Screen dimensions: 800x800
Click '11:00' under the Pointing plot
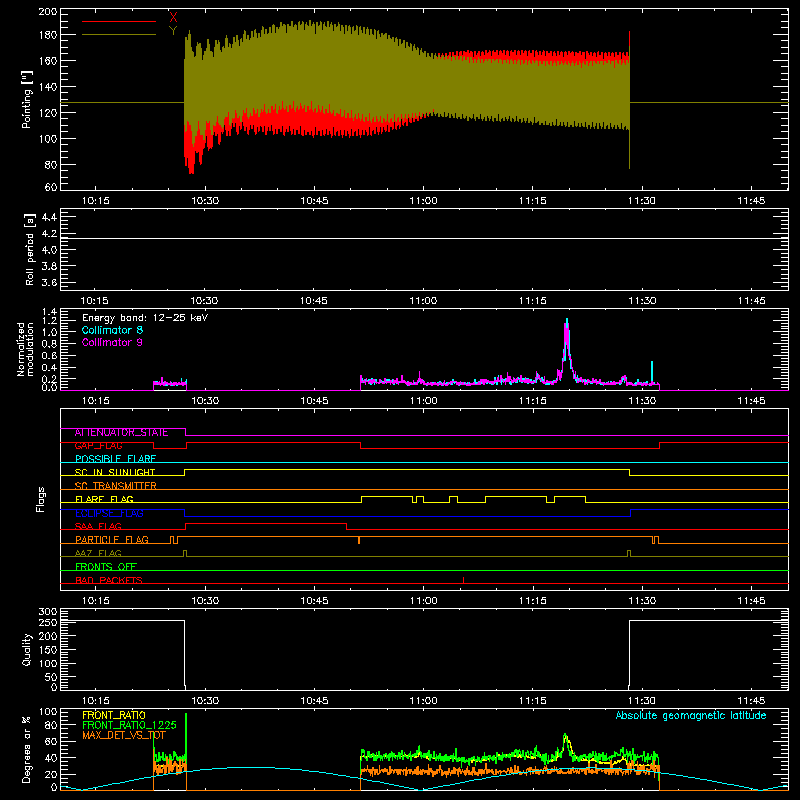click(x=423, y=201)
